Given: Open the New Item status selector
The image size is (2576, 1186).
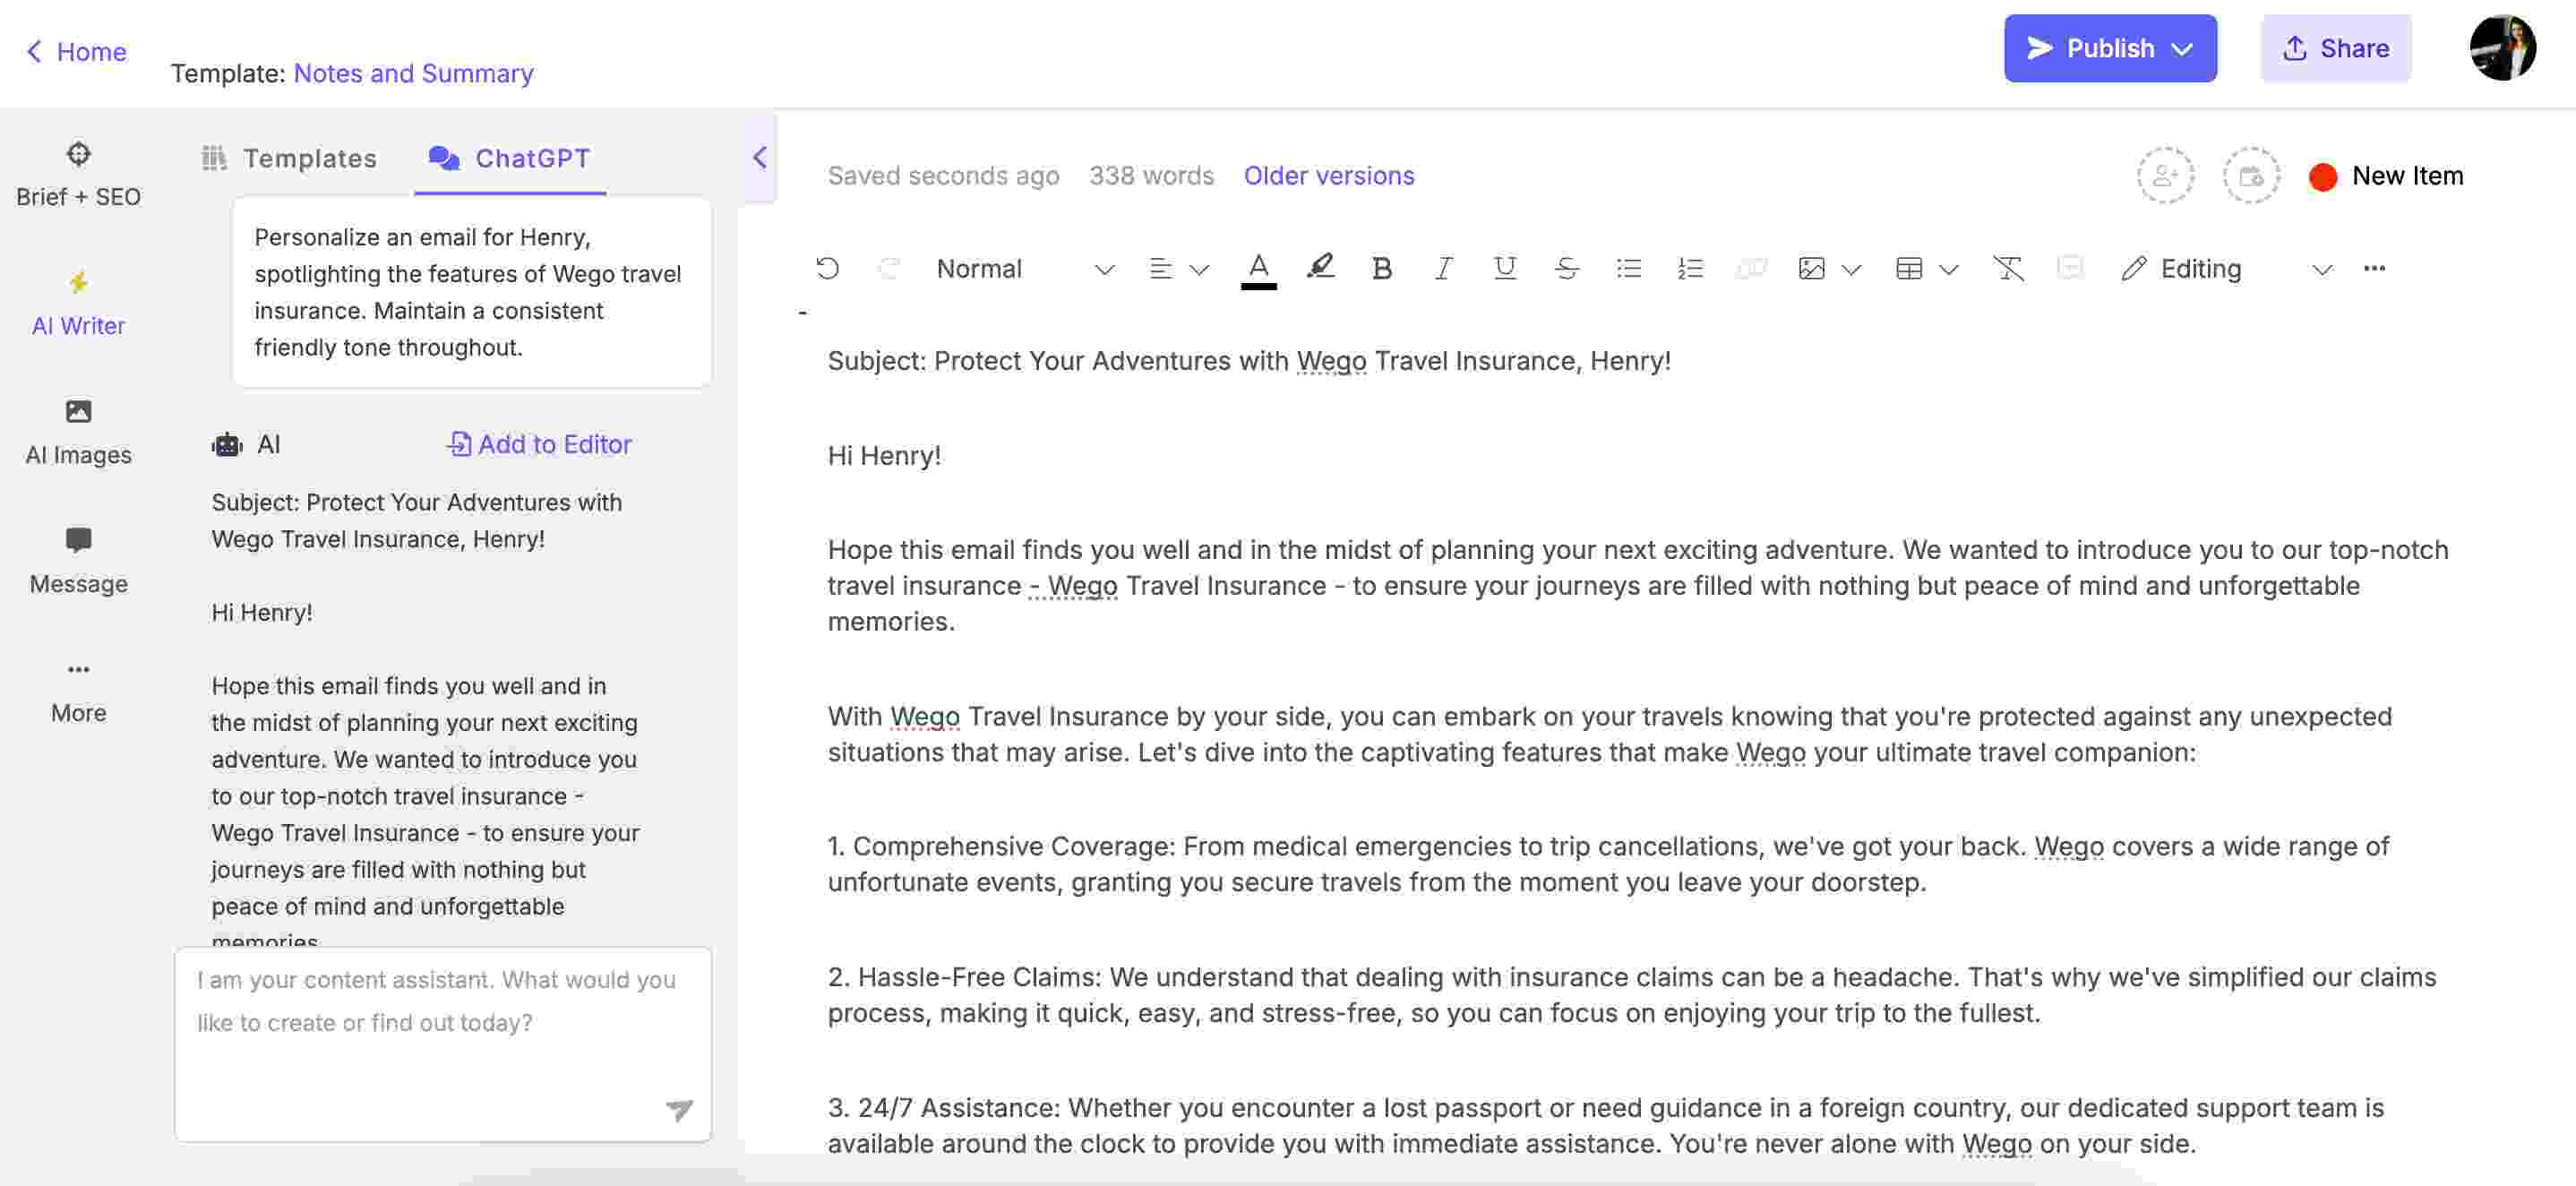Looking at the screenshot, I should coord(2386,176).
